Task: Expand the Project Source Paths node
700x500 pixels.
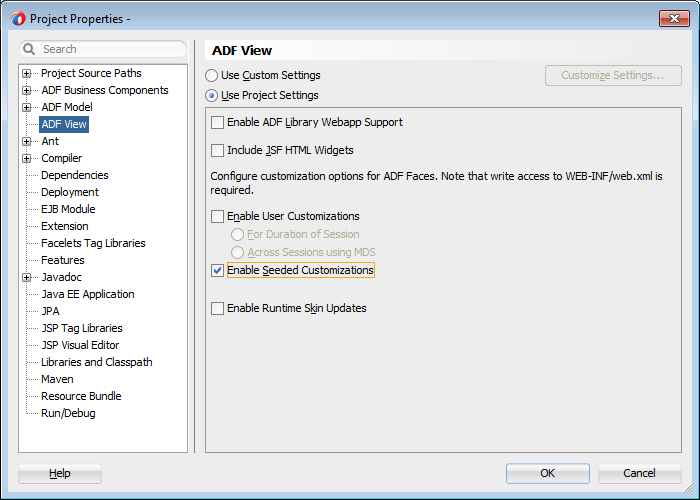Action: (27, 73)
